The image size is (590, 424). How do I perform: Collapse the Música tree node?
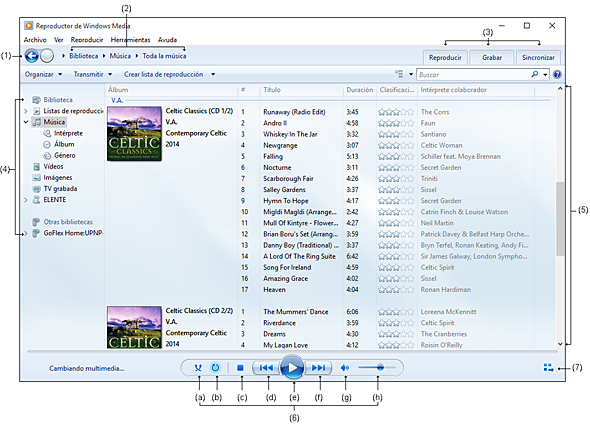coord(26,122)
